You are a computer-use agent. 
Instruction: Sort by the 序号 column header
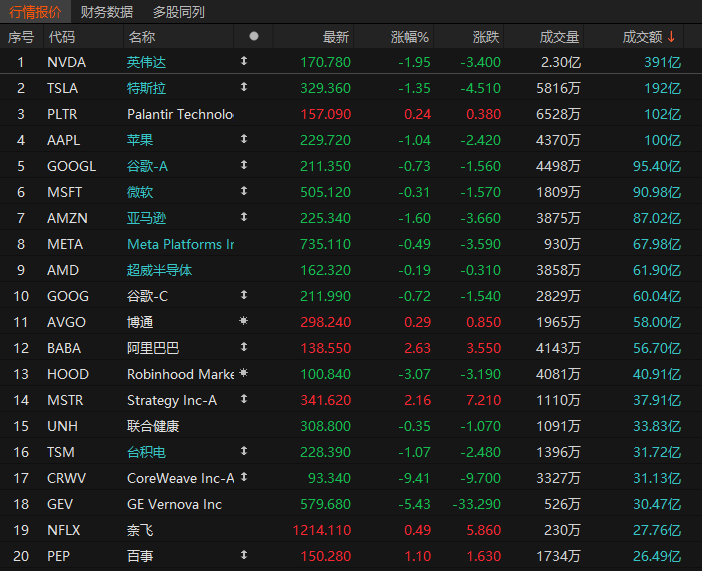click(21, 37)
